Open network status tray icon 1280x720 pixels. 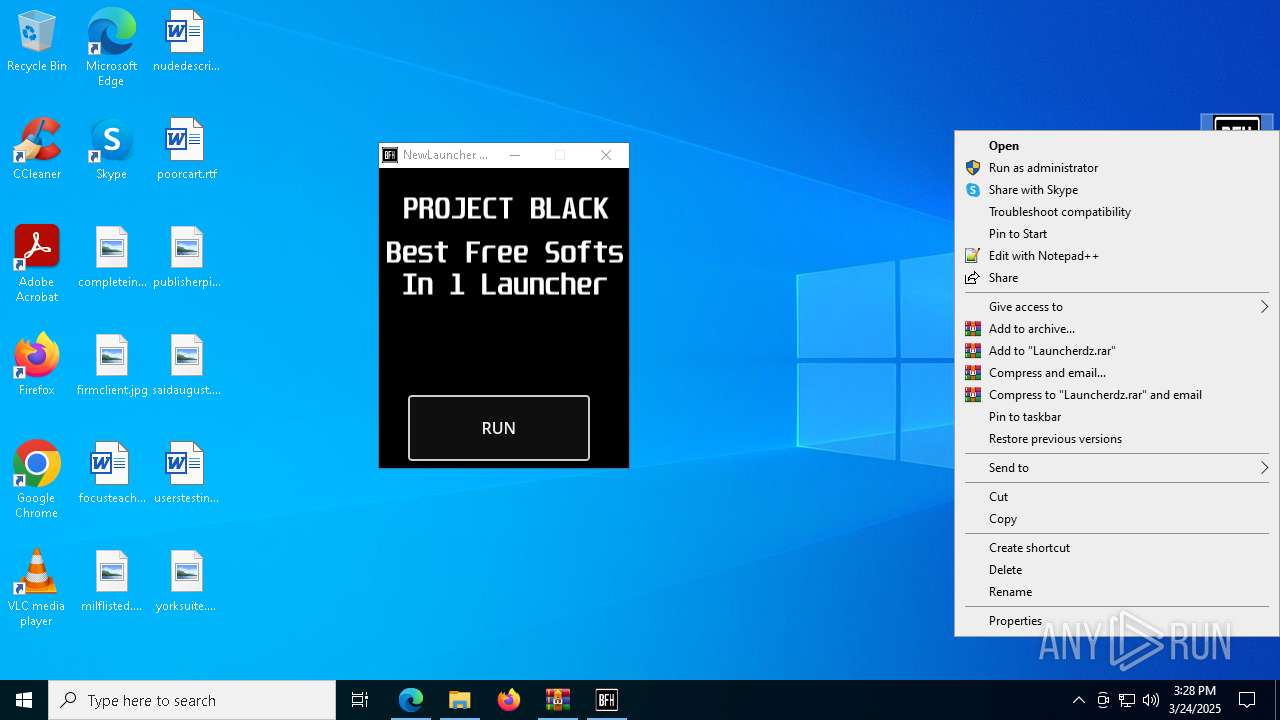(1127, 700)
